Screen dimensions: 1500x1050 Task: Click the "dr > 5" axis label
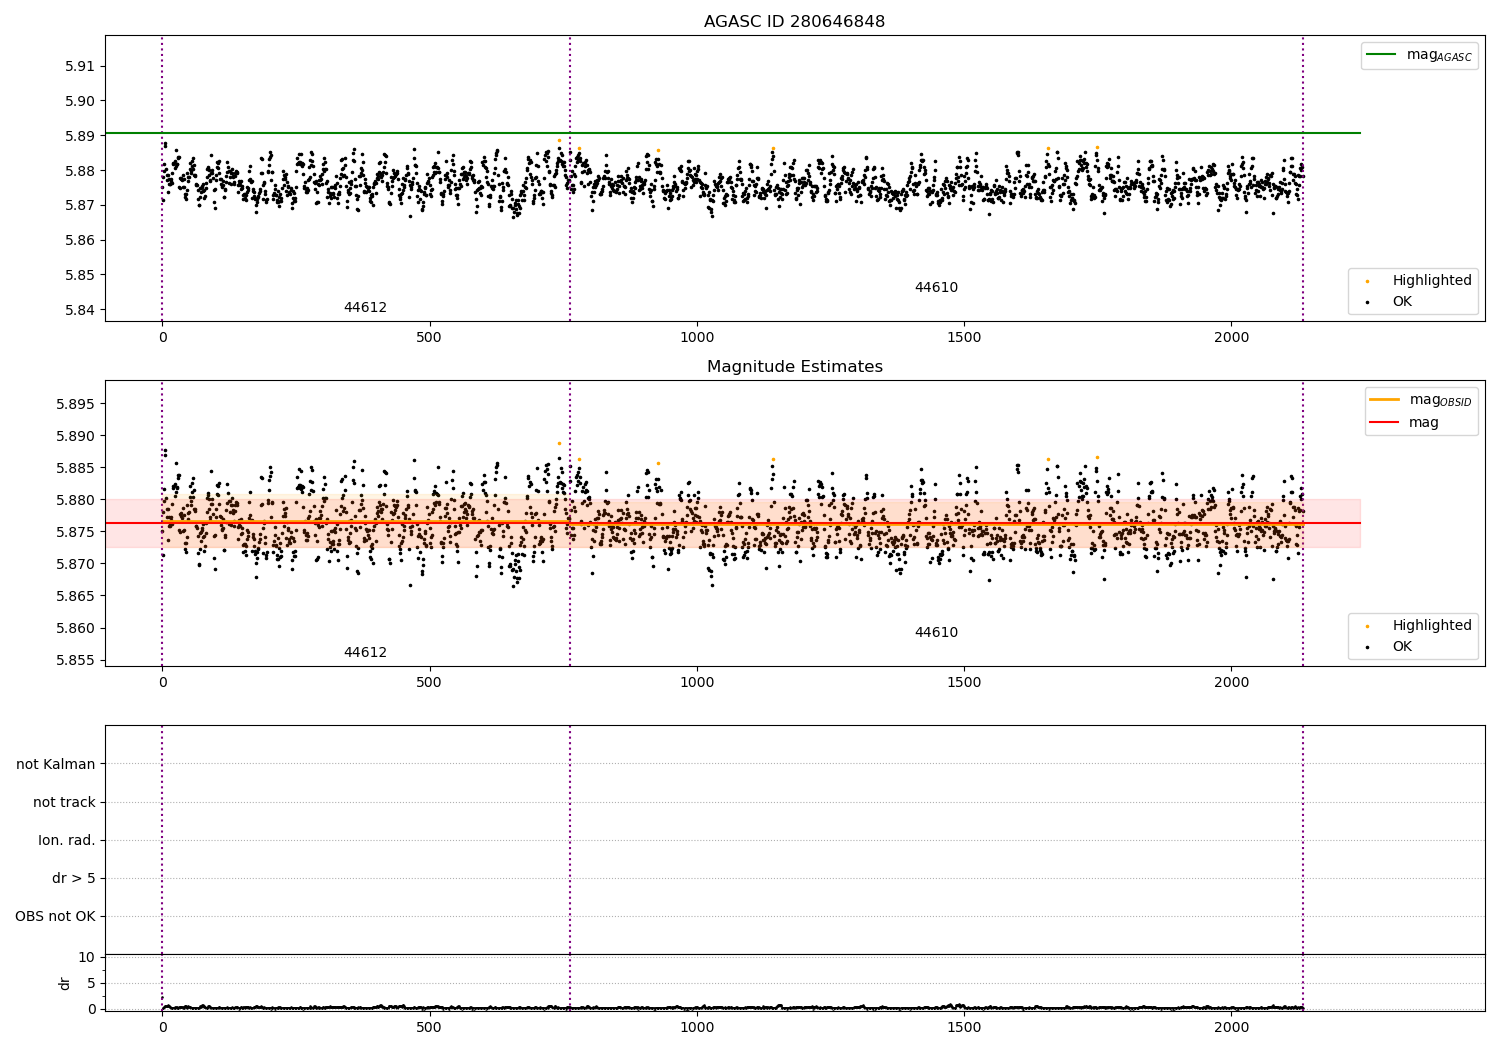[74, 878]
